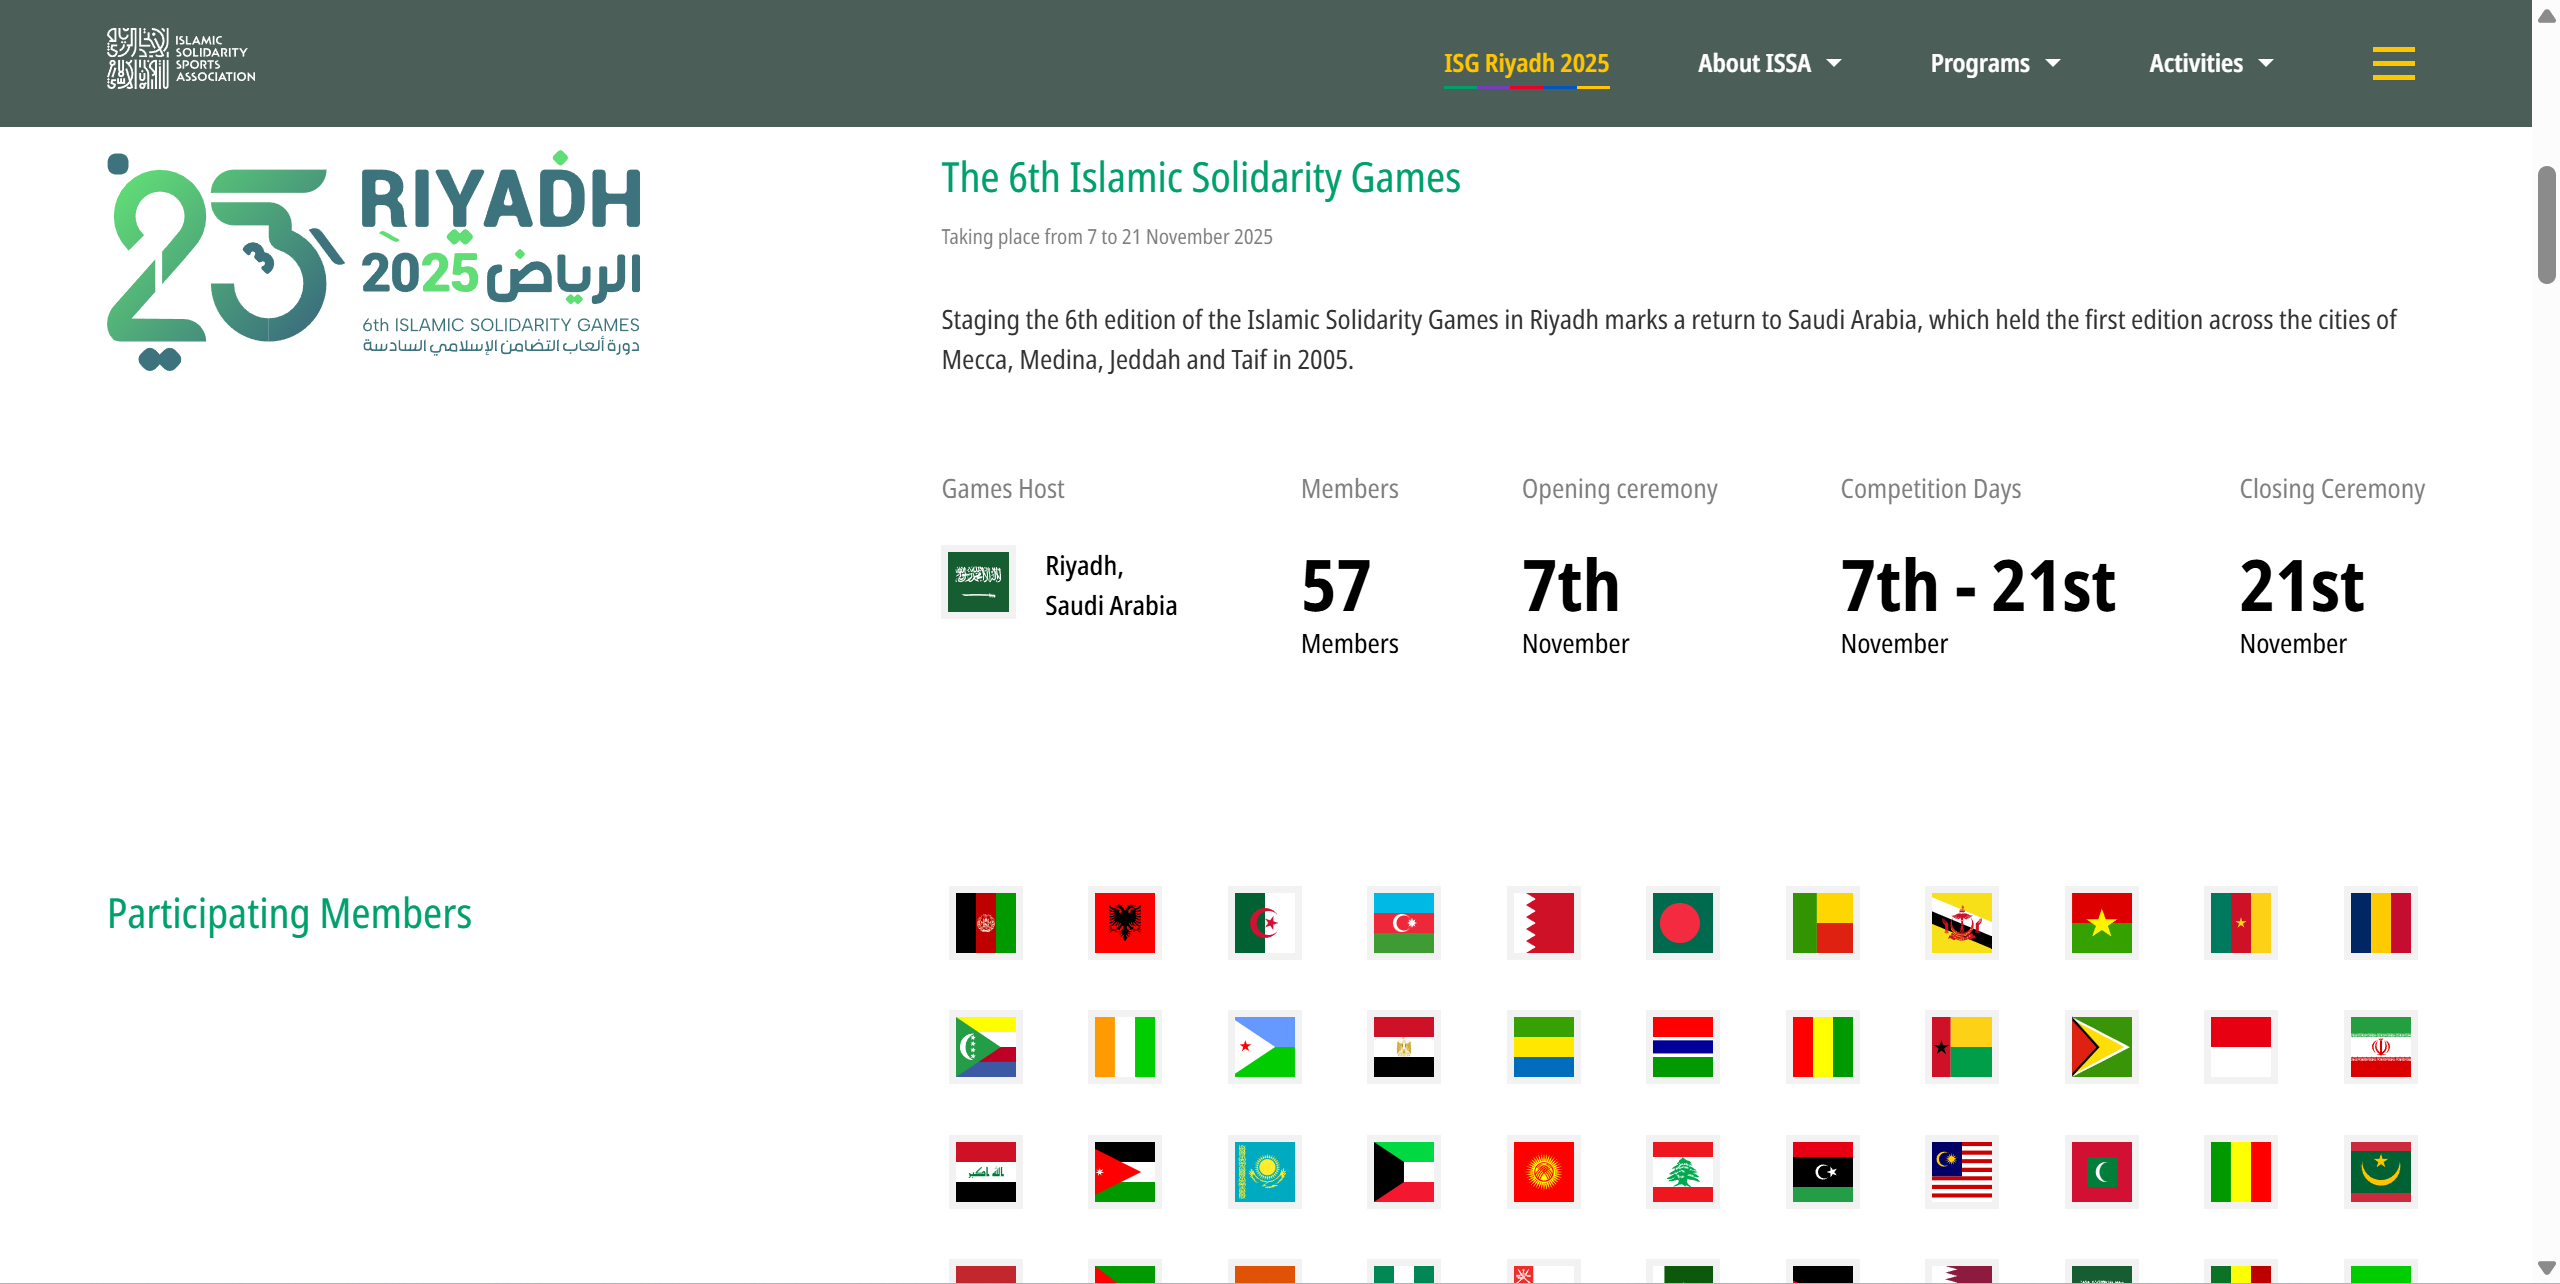2560x1284 pixels.
Task: Click the Saudi Arabia host flag
Action: pyautogui.click(x=978, y=582)
